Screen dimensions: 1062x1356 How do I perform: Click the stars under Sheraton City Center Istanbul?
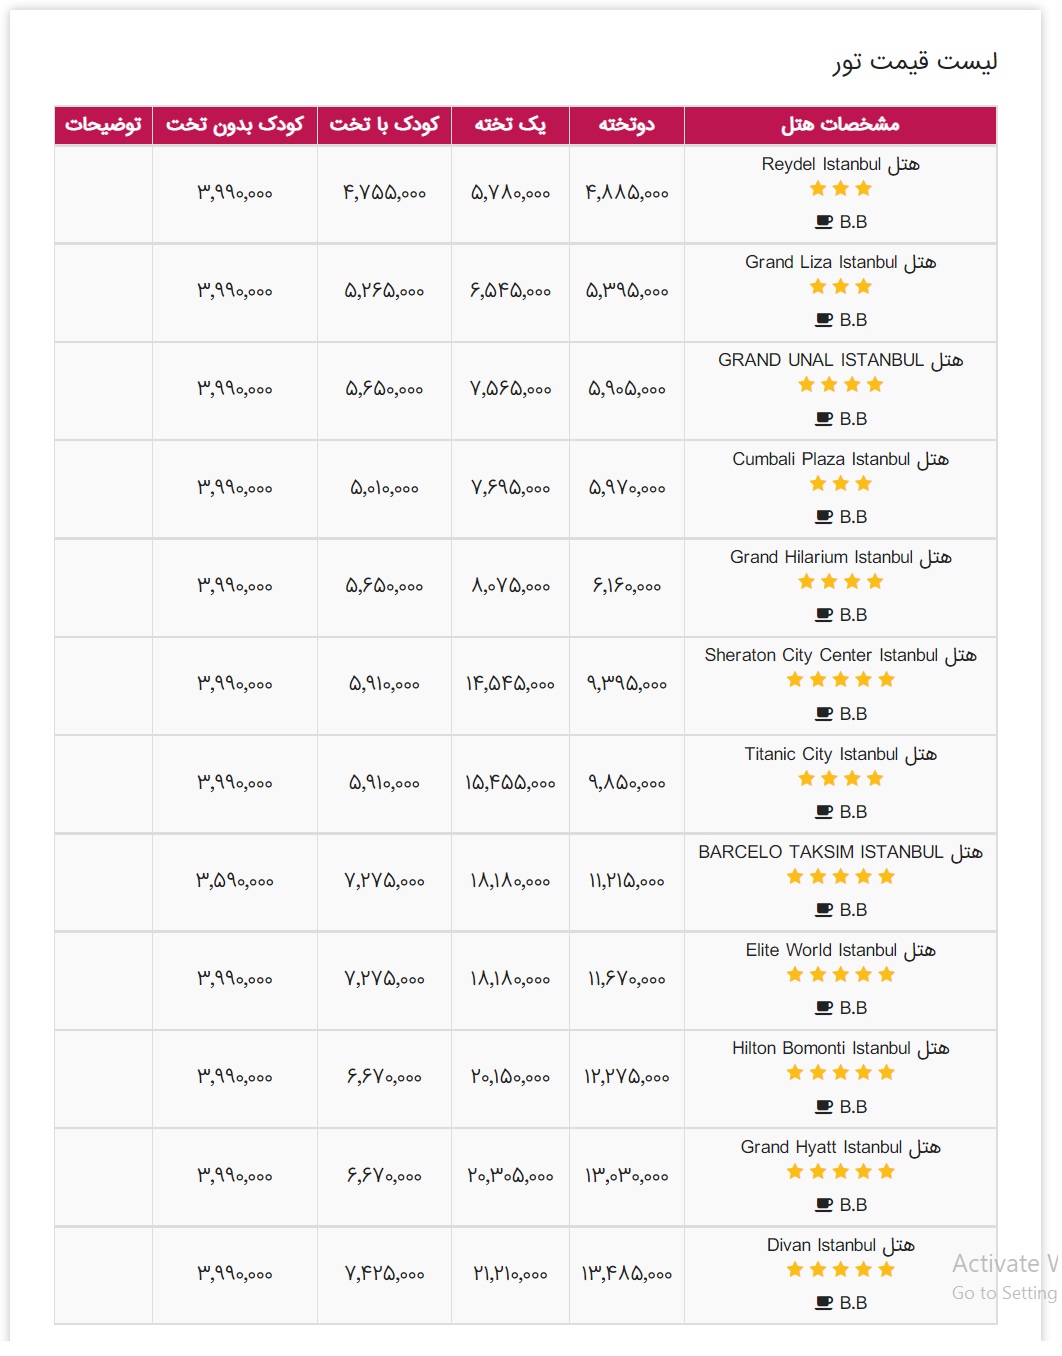(x=840, y=680)
